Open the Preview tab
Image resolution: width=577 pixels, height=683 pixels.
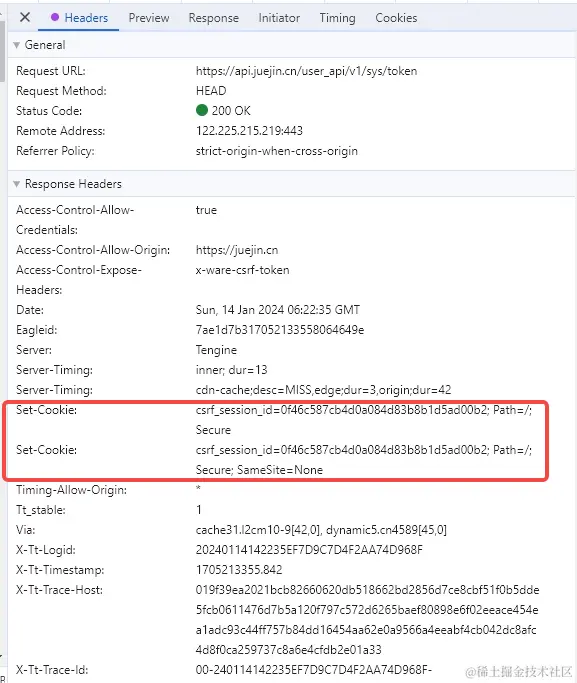pyautogui.click(x=149, y=18)
